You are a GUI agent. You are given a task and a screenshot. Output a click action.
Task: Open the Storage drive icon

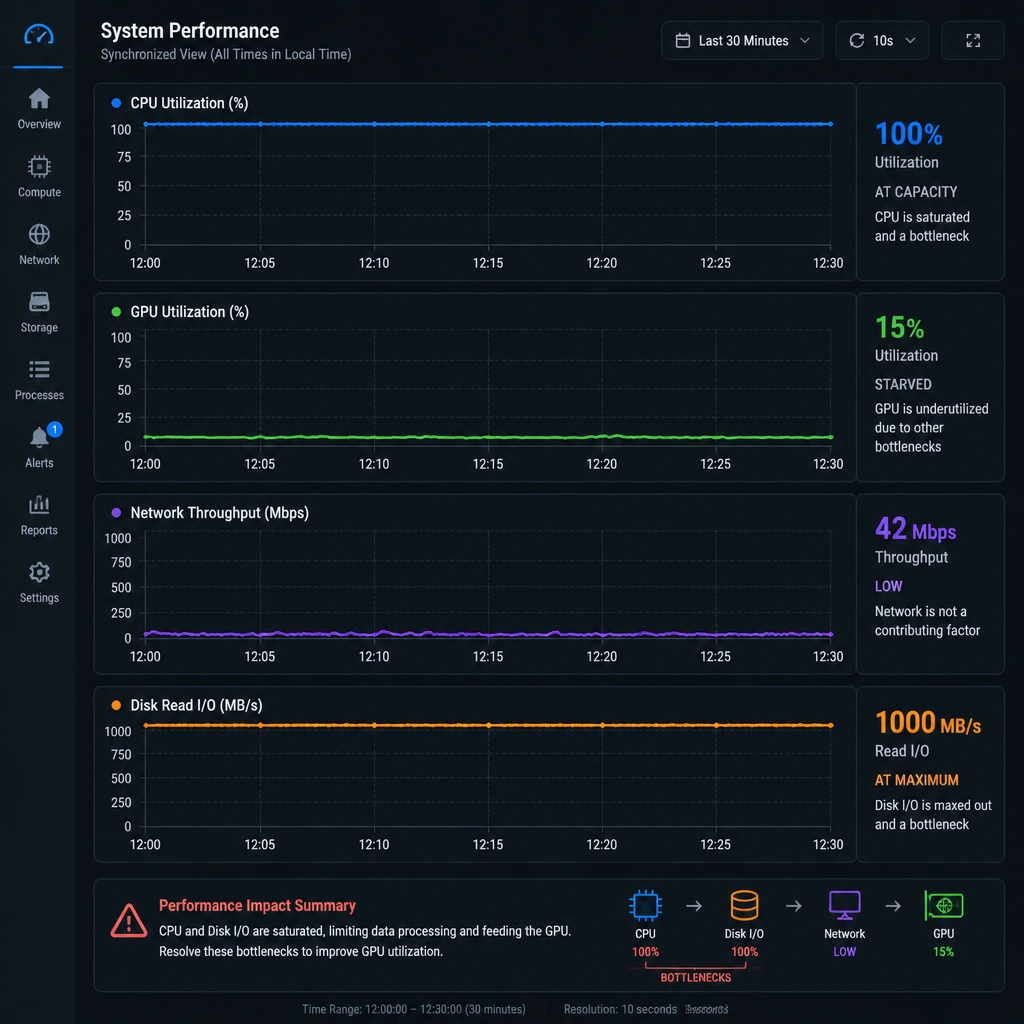click(x=39, y=302)
